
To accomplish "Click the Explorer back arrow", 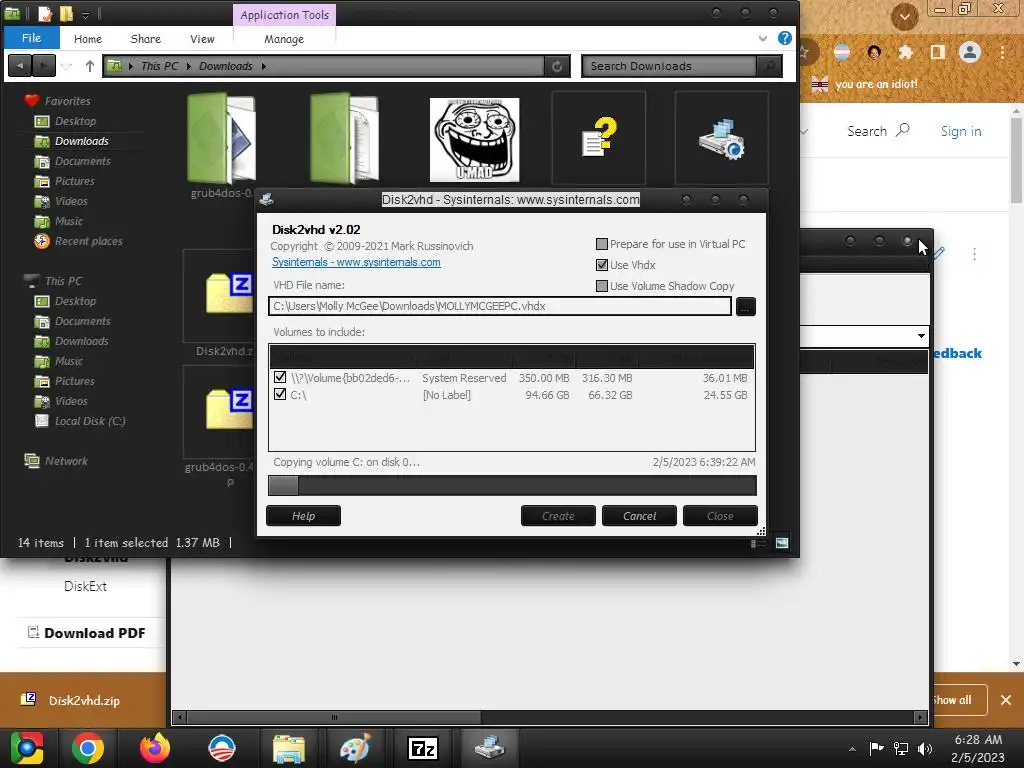I will coord(20,66).
